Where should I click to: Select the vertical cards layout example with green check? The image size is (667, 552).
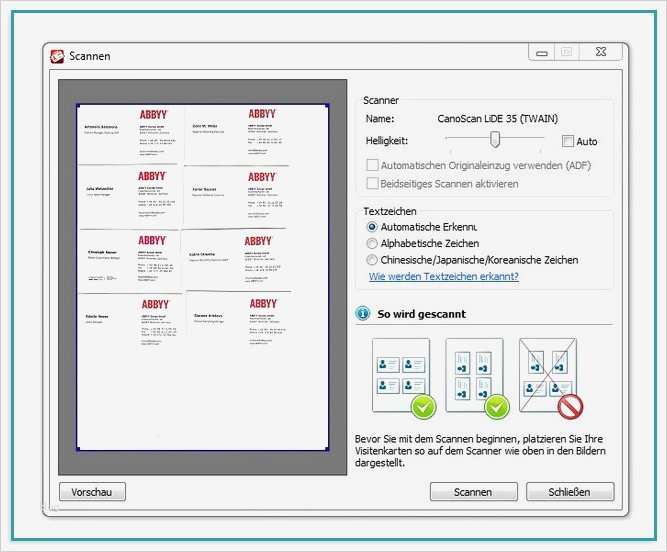click(x=474, y=375)
